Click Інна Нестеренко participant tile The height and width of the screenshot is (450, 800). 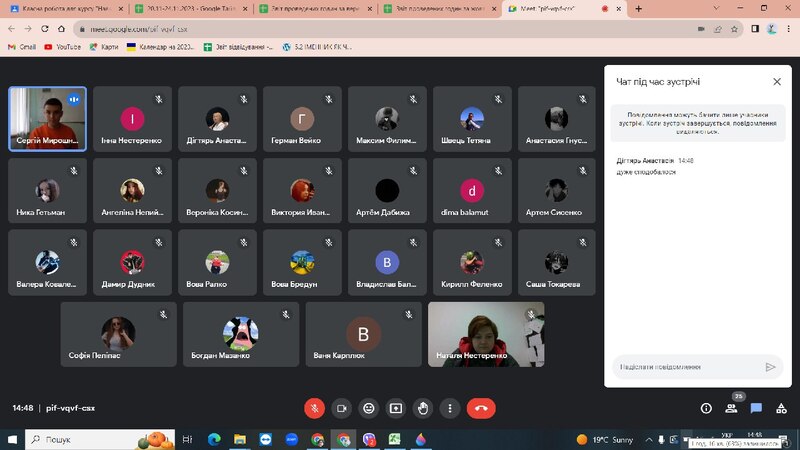click(132, 119)
